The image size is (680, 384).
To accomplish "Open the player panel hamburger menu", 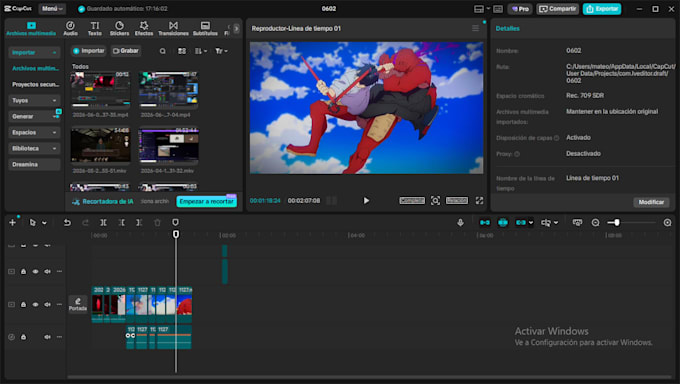I will tap(476, 28).
